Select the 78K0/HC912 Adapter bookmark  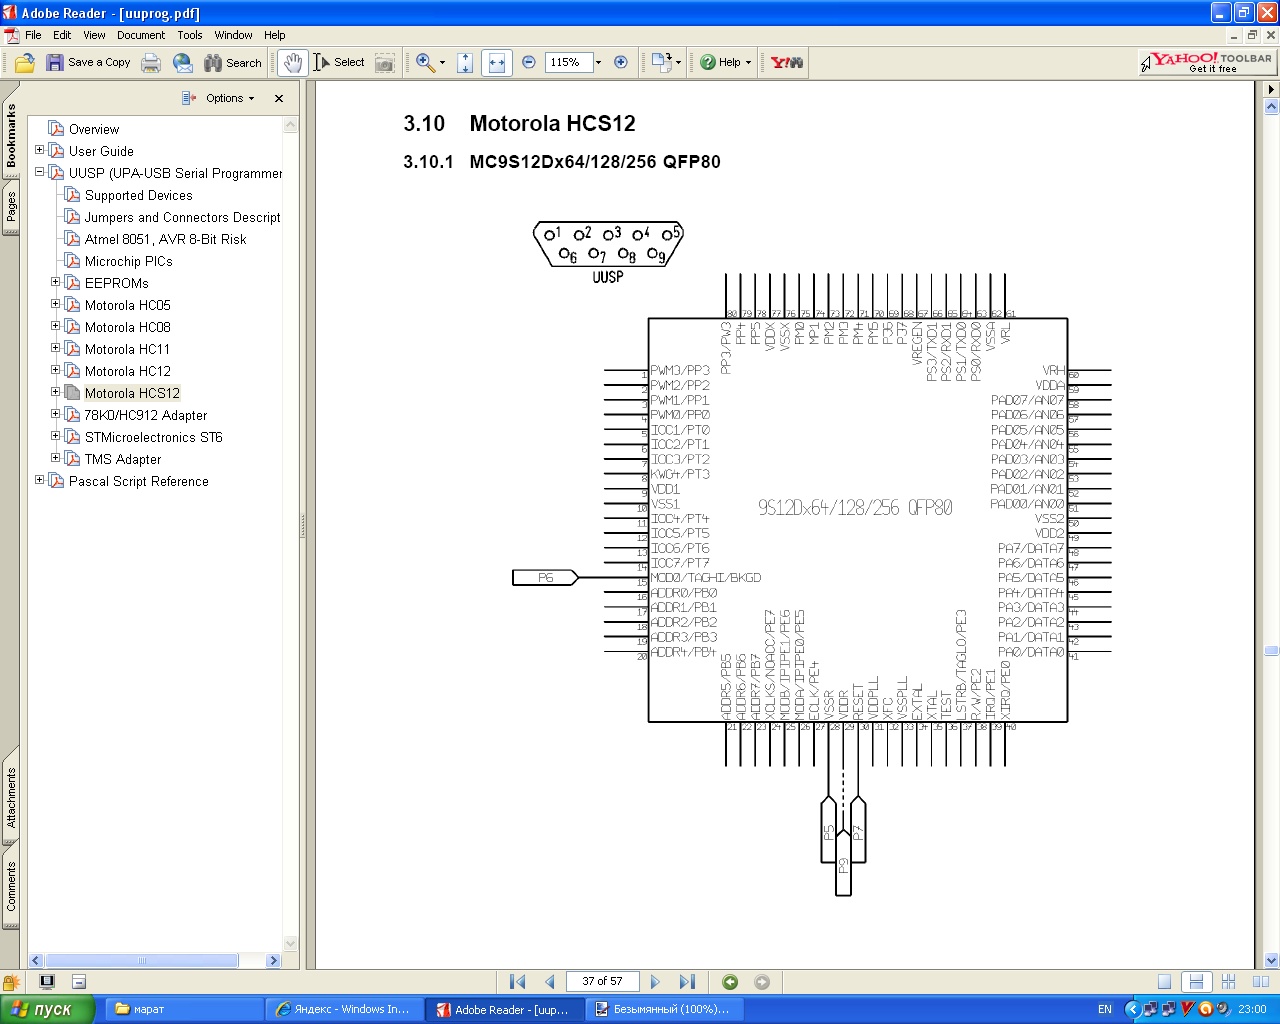point(146,415)
